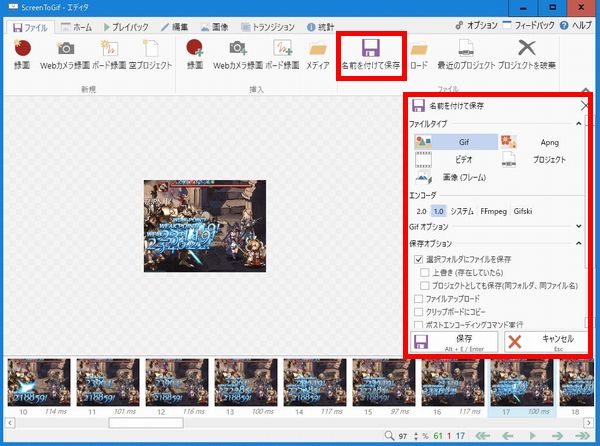Switch to the プレイバック tab
The image size is (600, 446).
(x=126, y=27)
